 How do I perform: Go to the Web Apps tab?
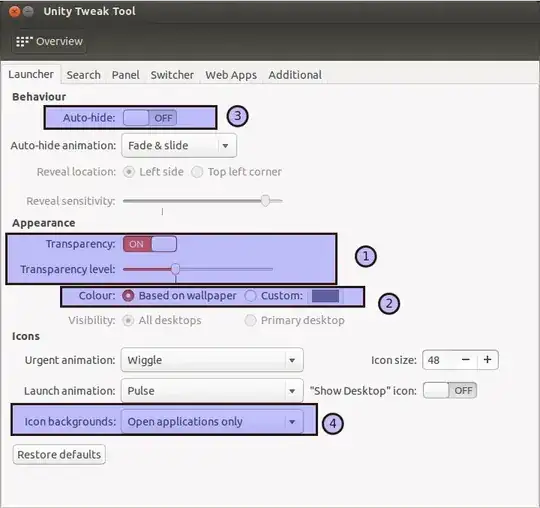231,75
